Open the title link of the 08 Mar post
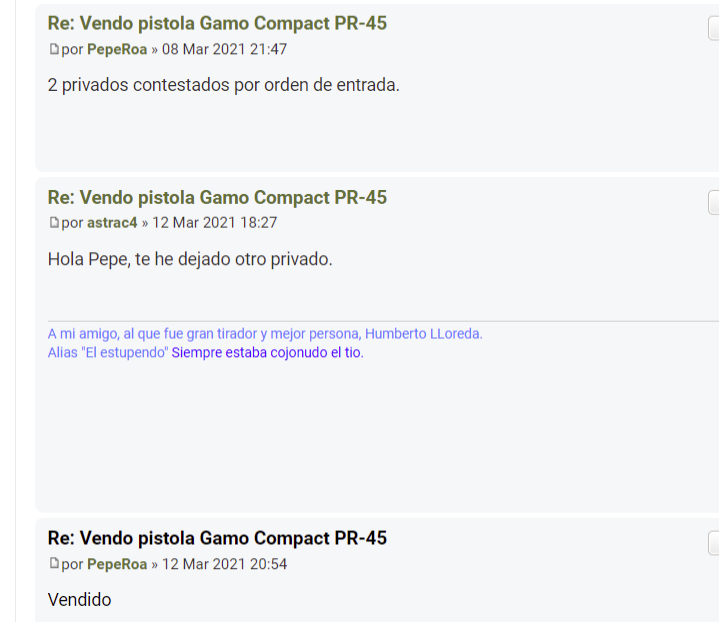This screenshot has width=719, height=622. point(217,23)
